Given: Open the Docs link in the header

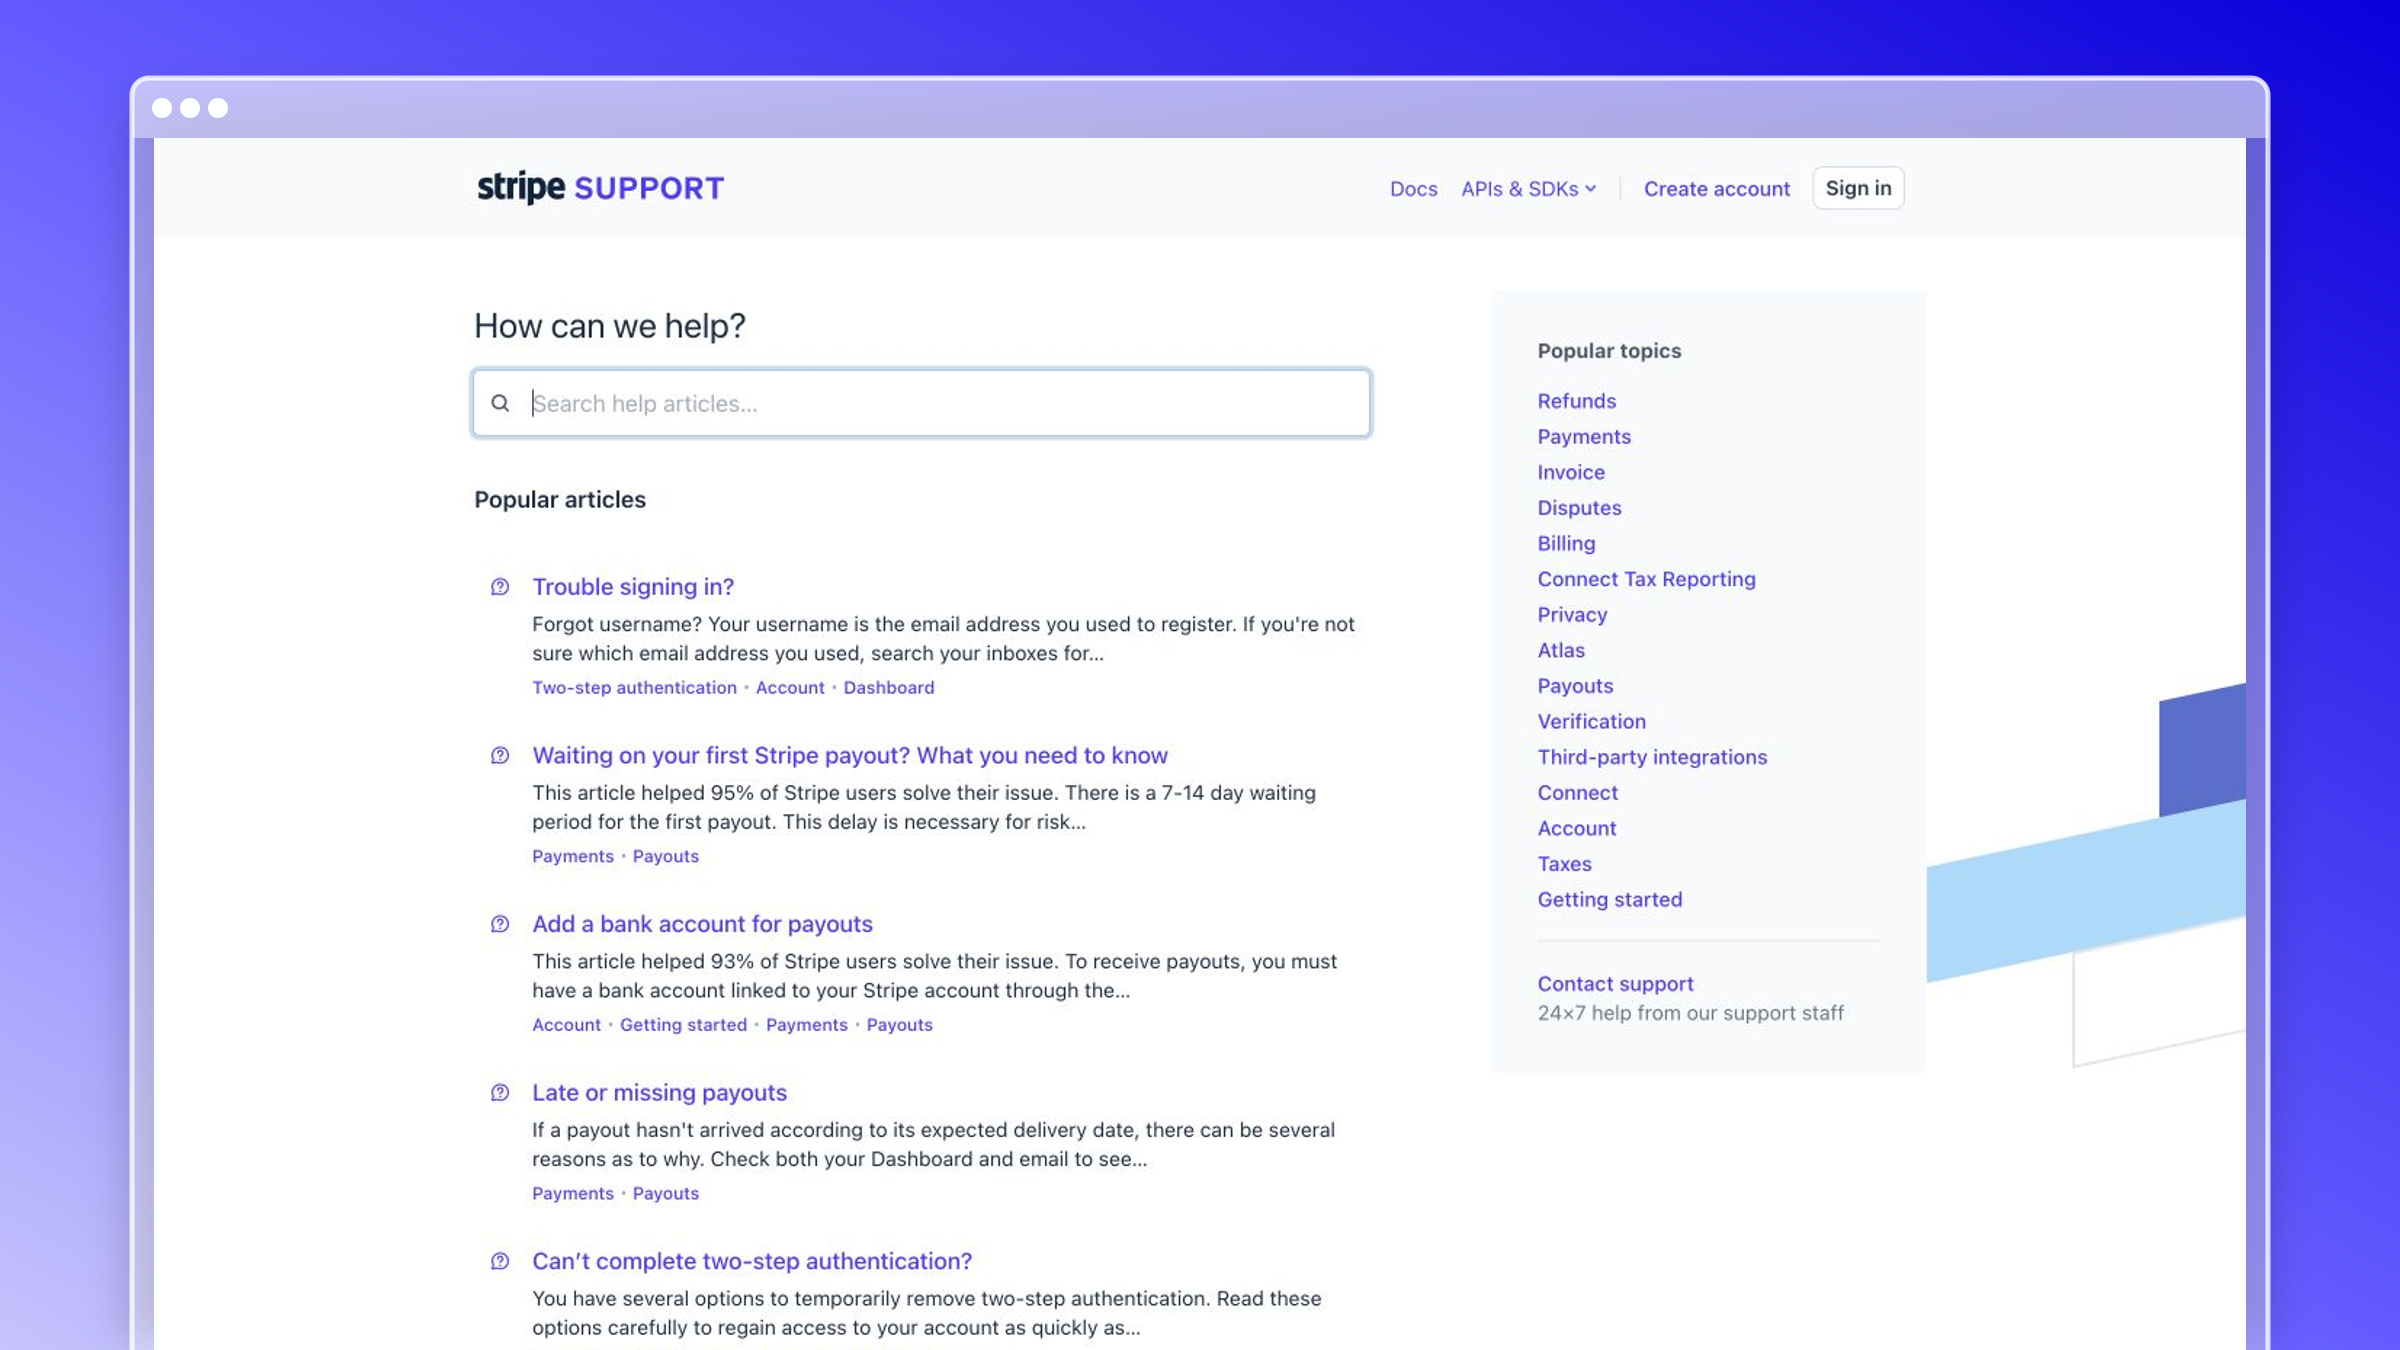Looking at the screenshot, I should [1413, 189].
